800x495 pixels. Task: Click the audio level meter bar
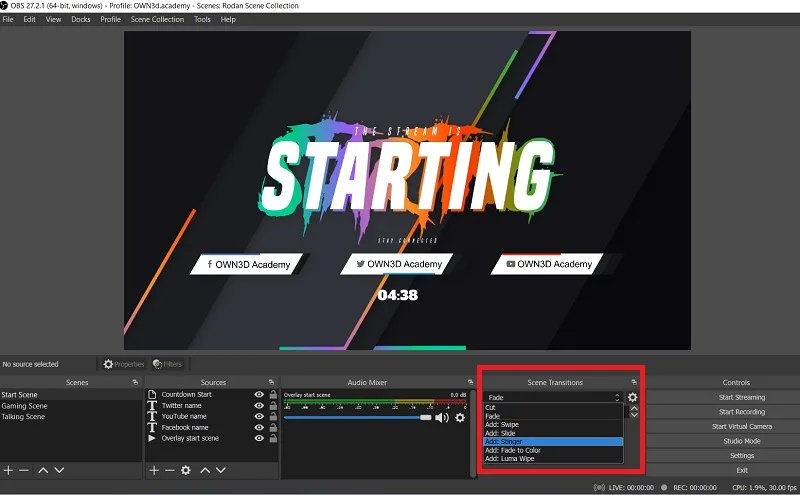(375, 401)
